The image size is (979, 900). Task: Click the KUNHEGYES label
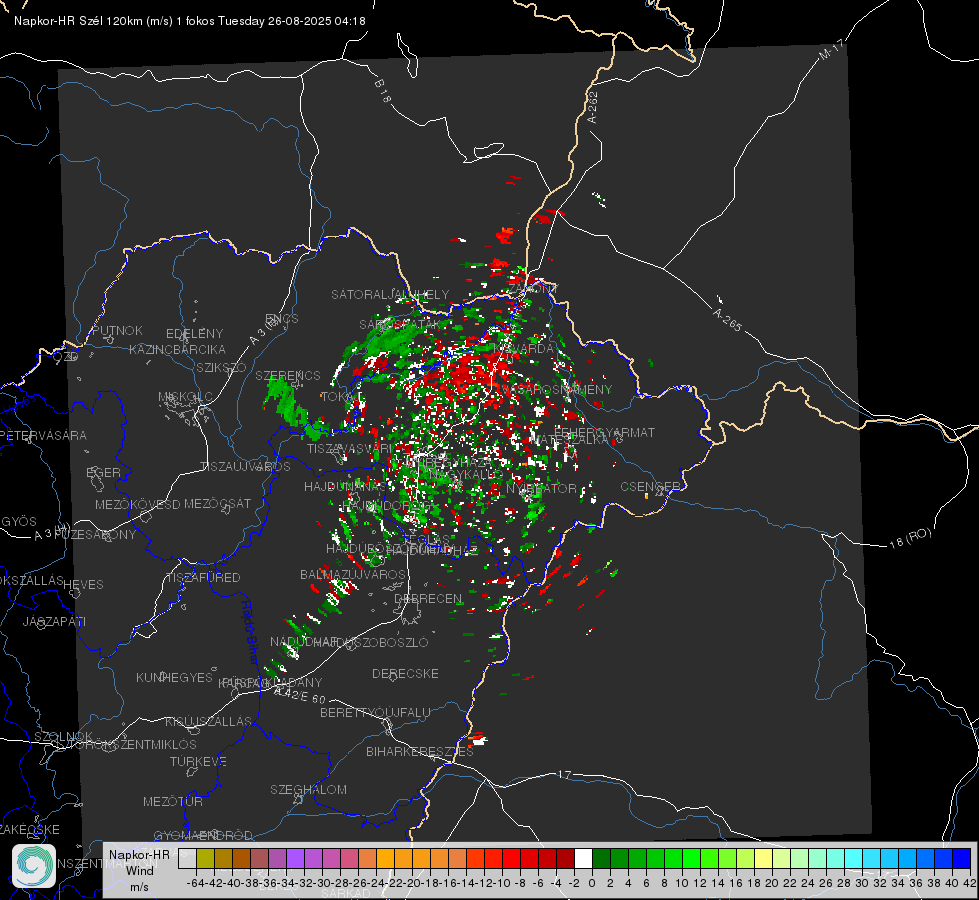pyautogui.click(x=174, y=678)
